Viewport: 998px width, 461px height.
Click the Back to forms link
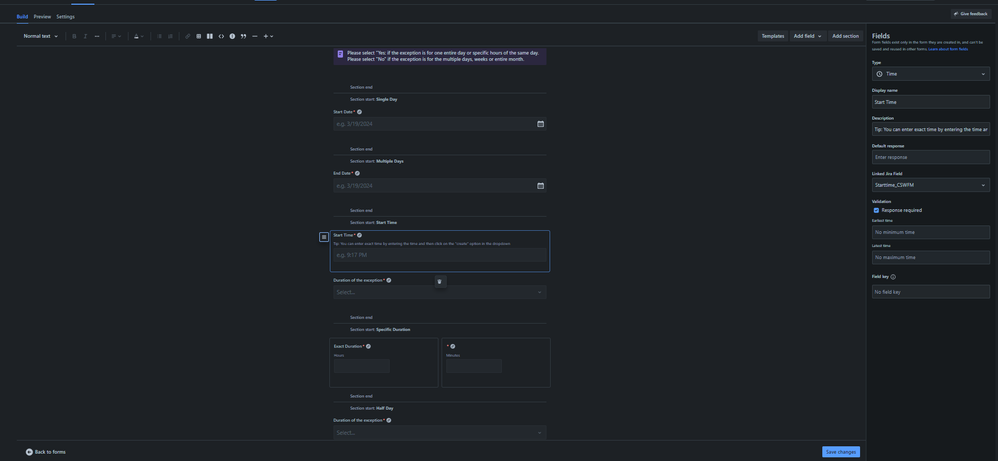46,452
